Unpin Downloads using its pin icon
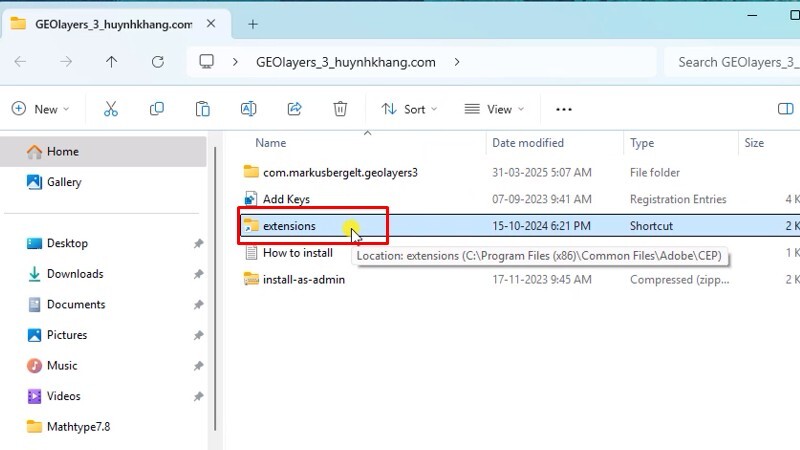The image size is (800, 450). coord(198,274)
